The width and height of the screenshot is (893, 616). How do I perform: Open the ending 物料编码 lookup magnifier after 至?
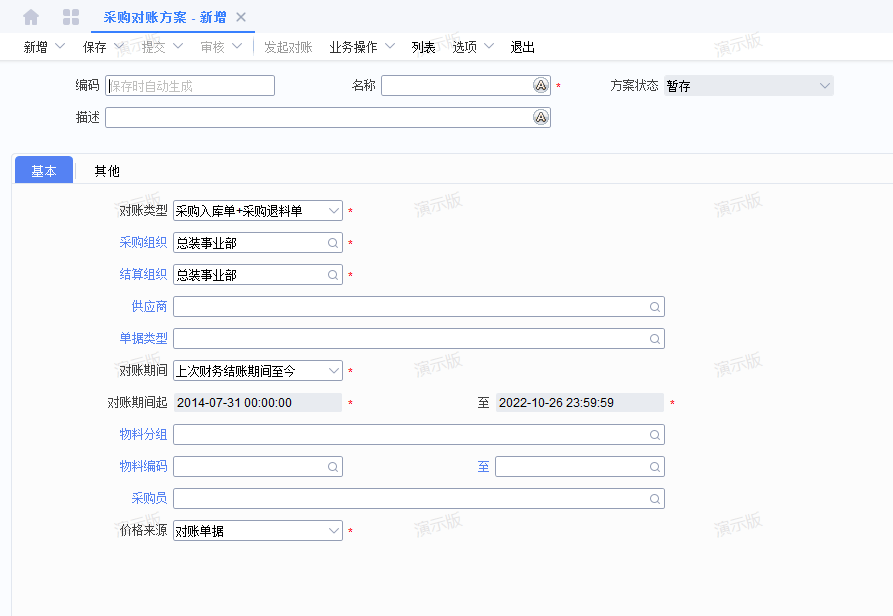pos(655,466)
